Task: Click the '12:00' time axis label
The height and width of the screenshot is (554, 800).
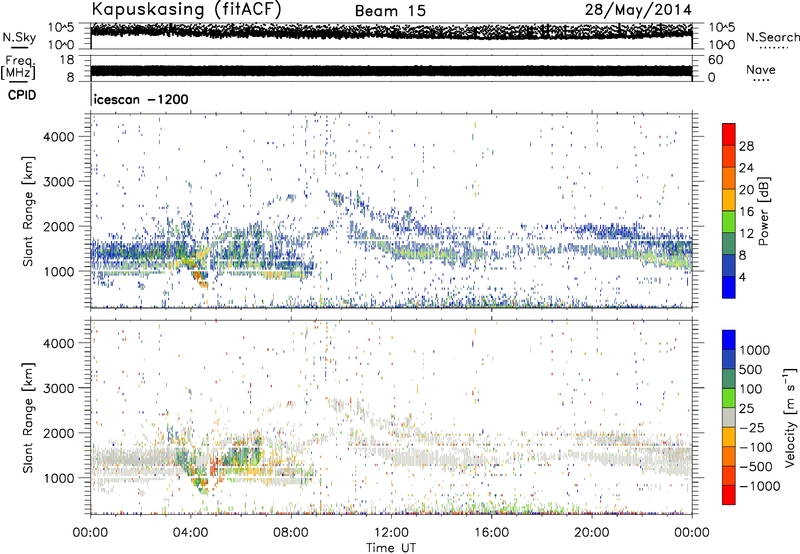Action: pos(391,533)
